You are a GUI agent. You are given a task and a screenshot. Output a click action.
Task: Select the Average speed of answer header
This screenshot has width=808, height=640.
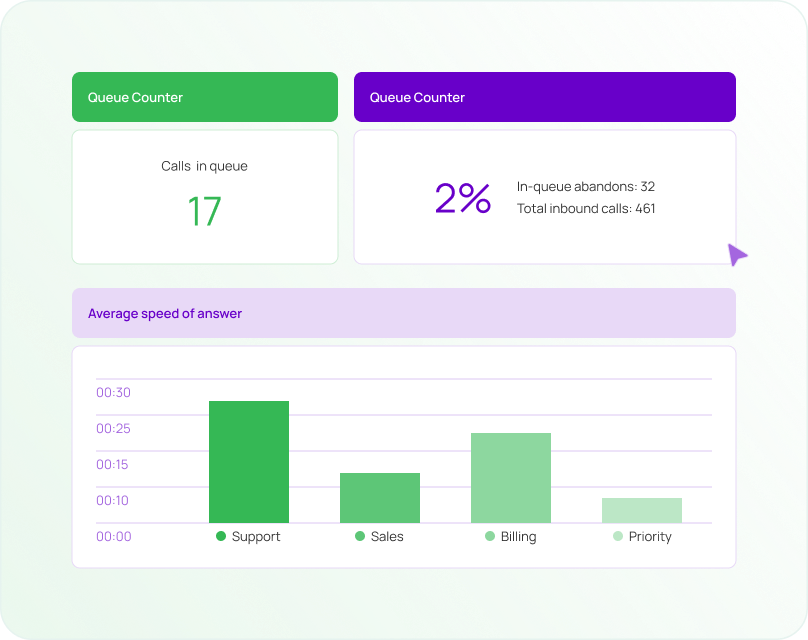click(403, 313)
